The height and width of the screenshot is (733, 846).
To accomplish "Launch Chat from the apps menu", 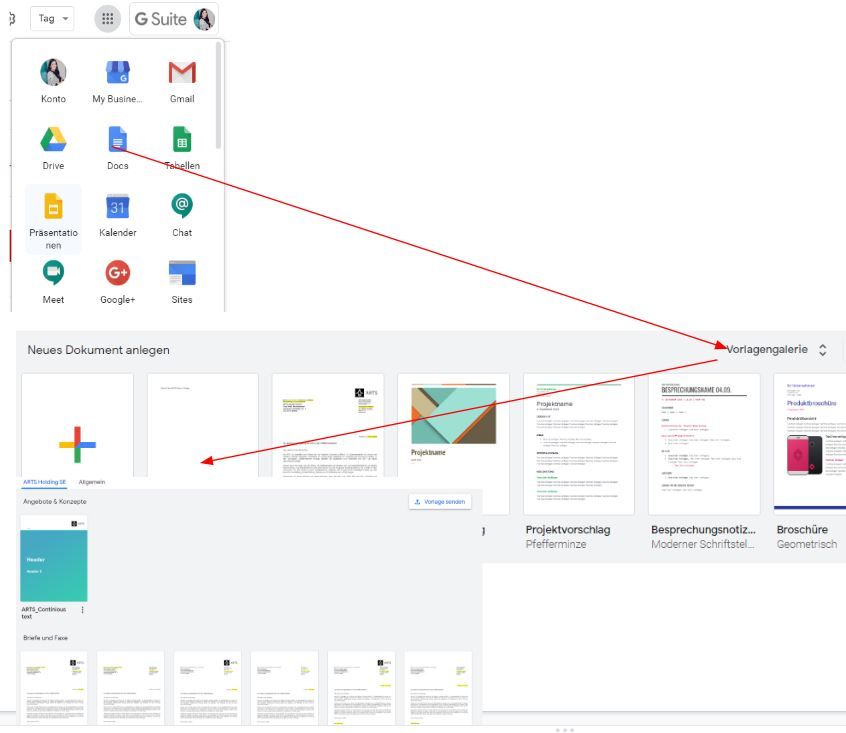I will (x=182, y=215).
